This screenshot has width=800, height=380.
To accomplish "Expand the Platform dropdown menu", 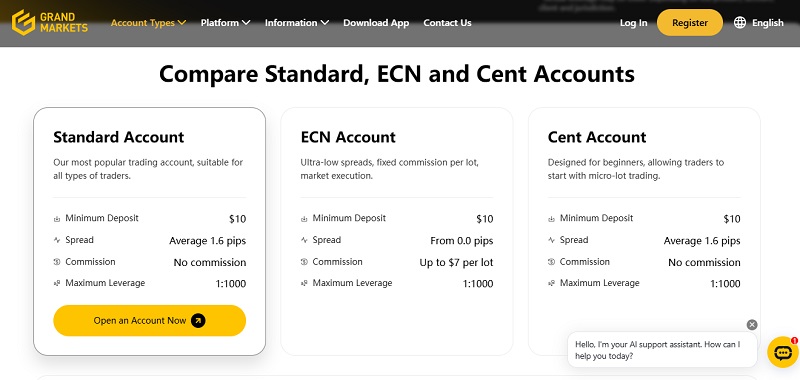I will (225, 22).
